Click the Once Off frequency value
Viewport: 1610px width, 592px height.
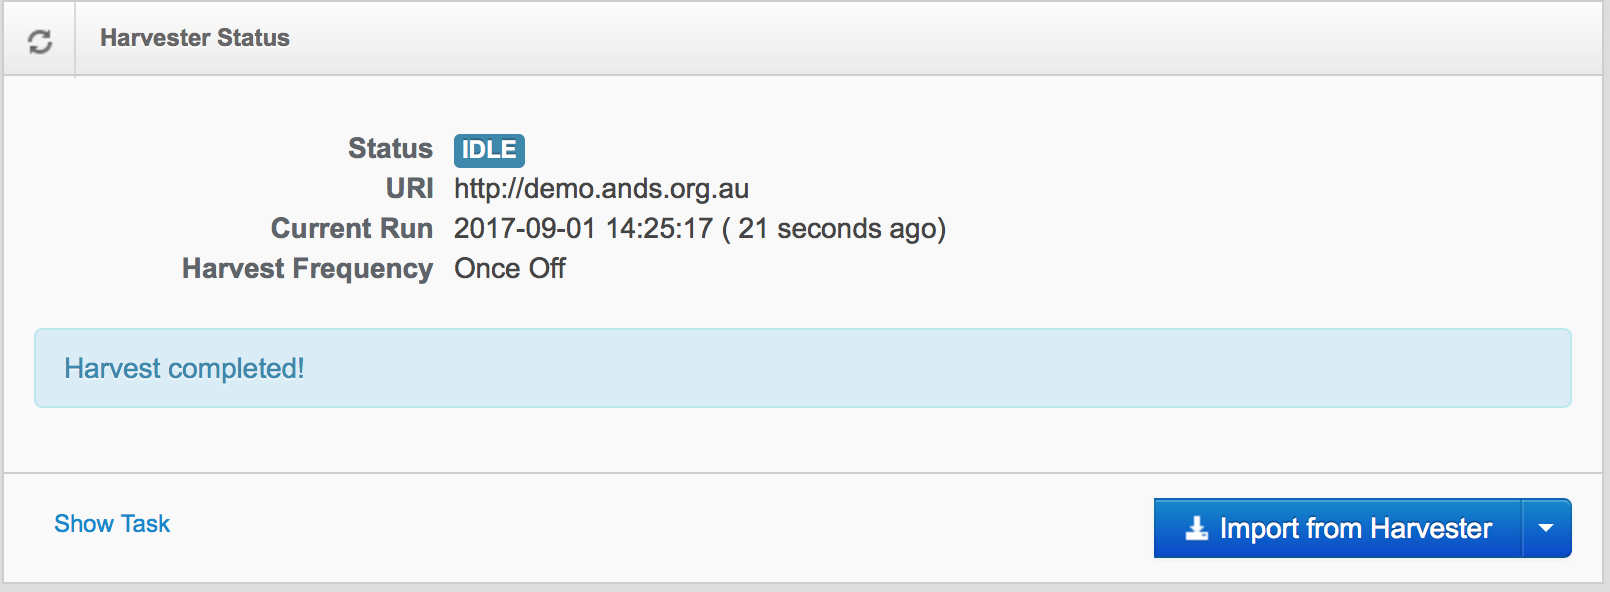510,269
